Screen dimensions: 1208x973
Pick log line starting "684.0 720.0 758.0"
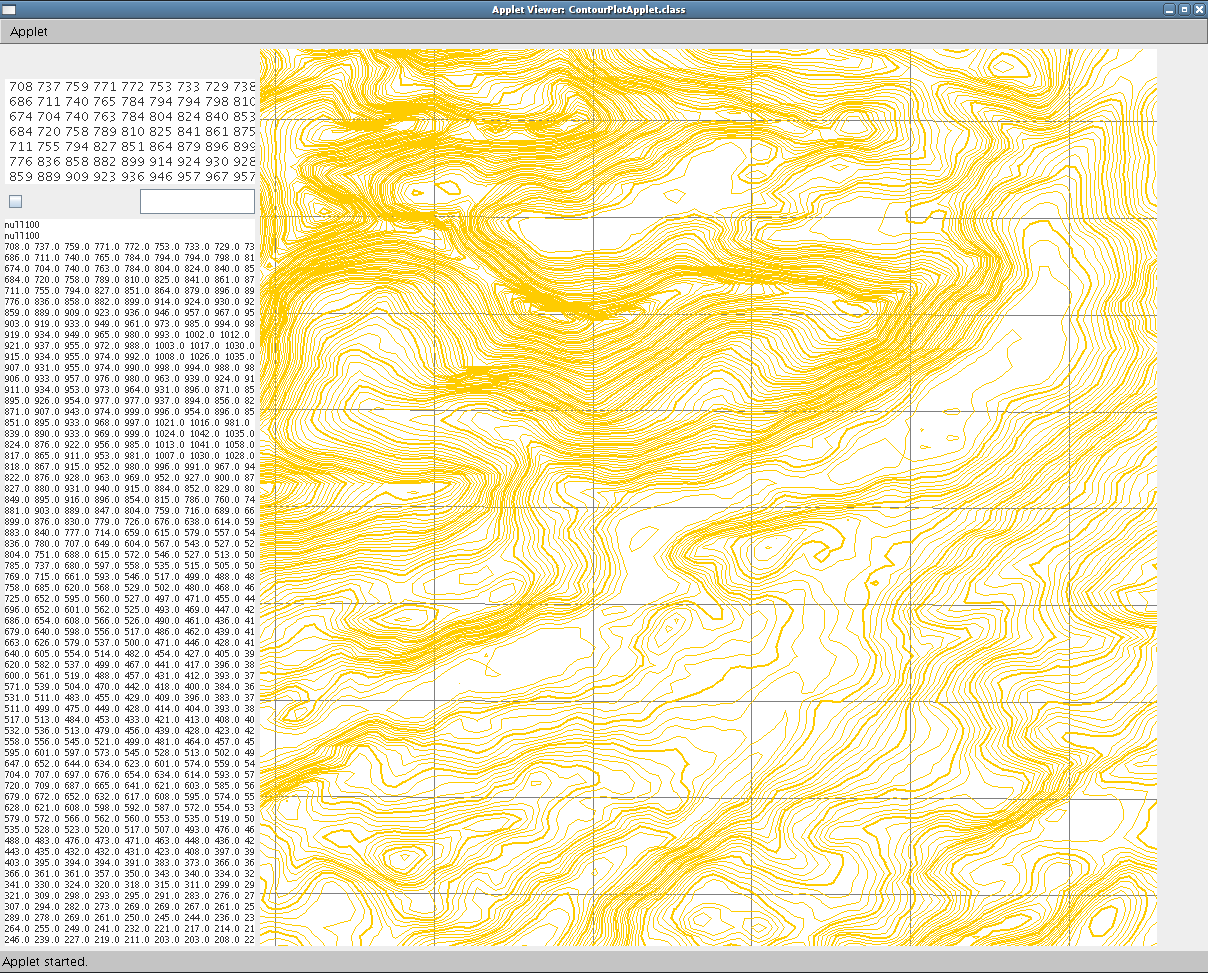coord(129,279)
